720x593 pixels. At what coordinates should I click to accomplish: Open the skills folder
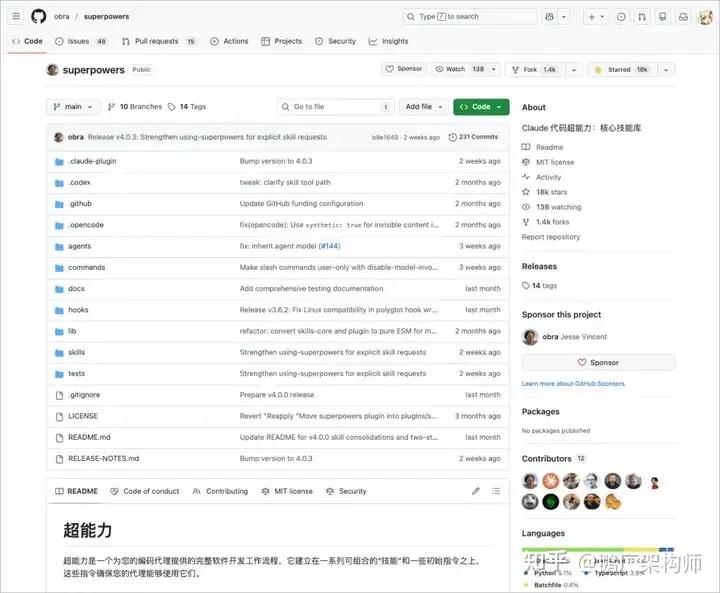click(77, 352)
